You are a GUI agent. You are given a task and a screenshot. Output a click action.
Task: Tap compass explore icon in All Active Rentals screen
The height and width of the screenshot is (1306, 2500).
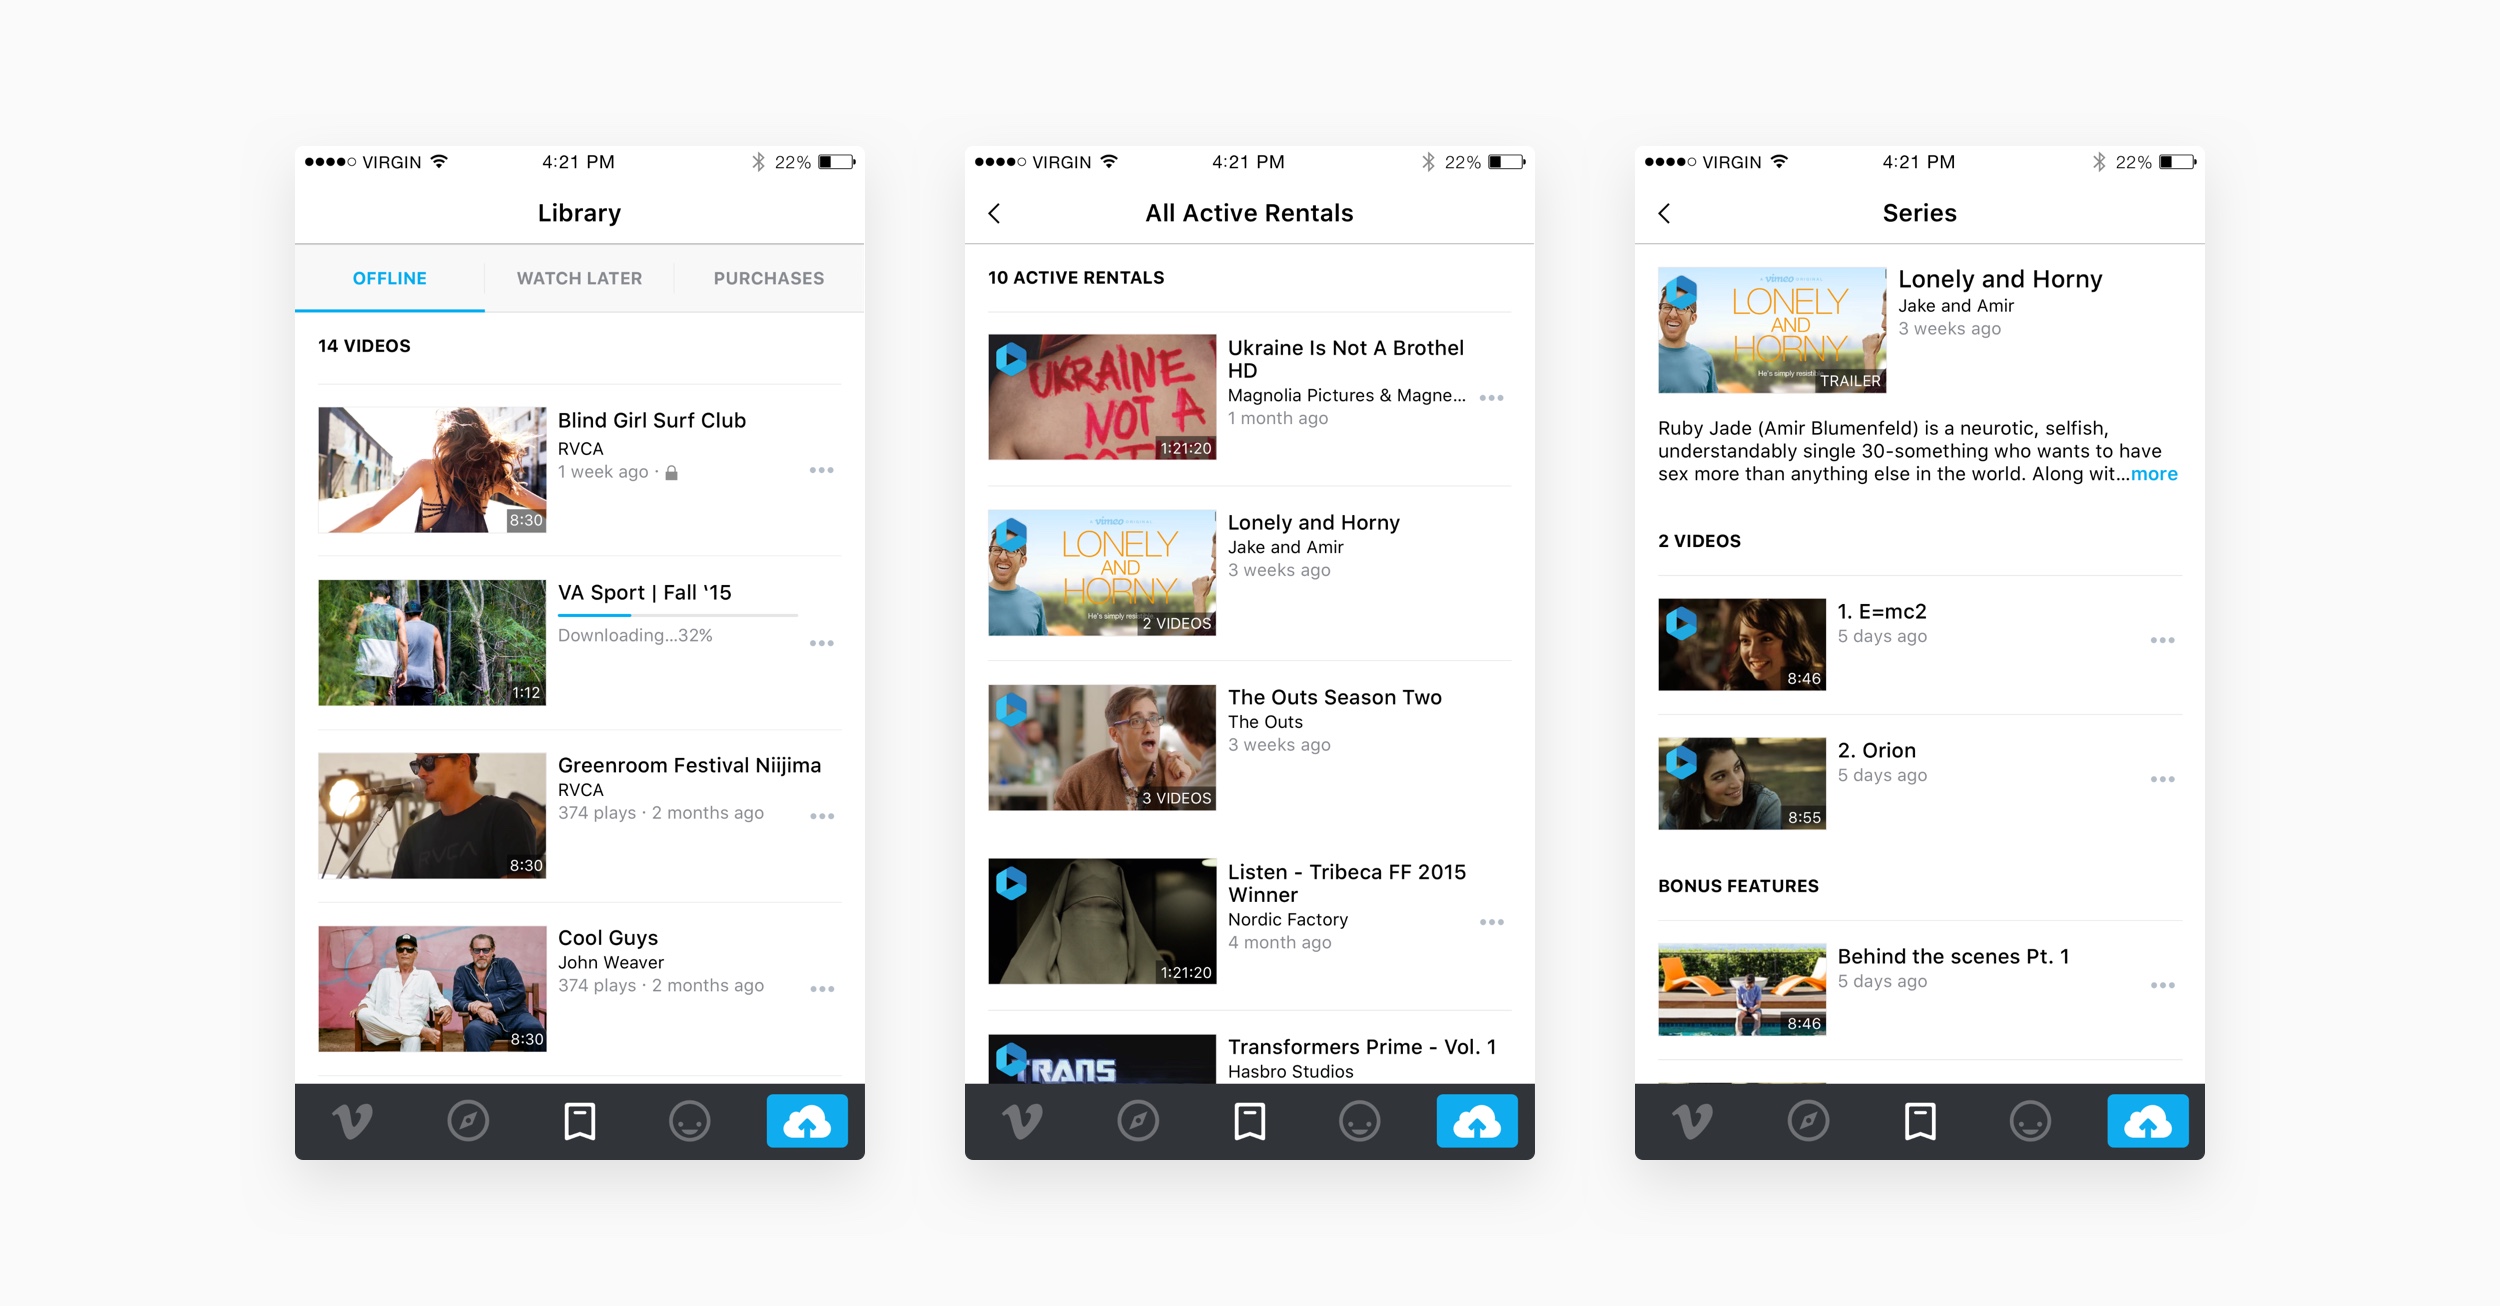click(1138, 1121)
